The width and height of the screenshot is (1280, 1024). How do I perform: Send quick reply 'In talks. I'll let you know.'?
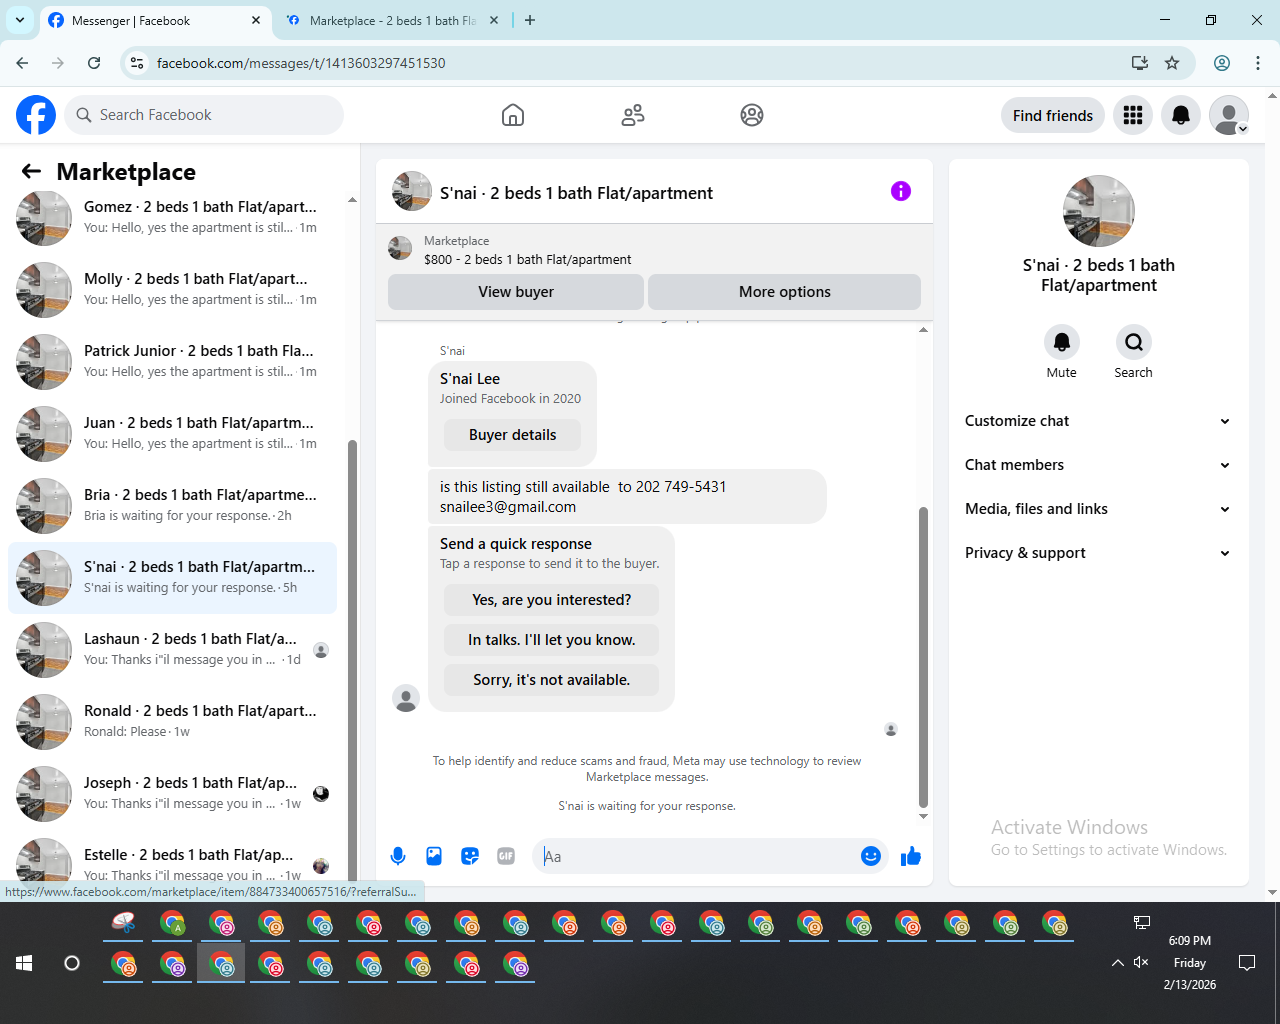552,640
